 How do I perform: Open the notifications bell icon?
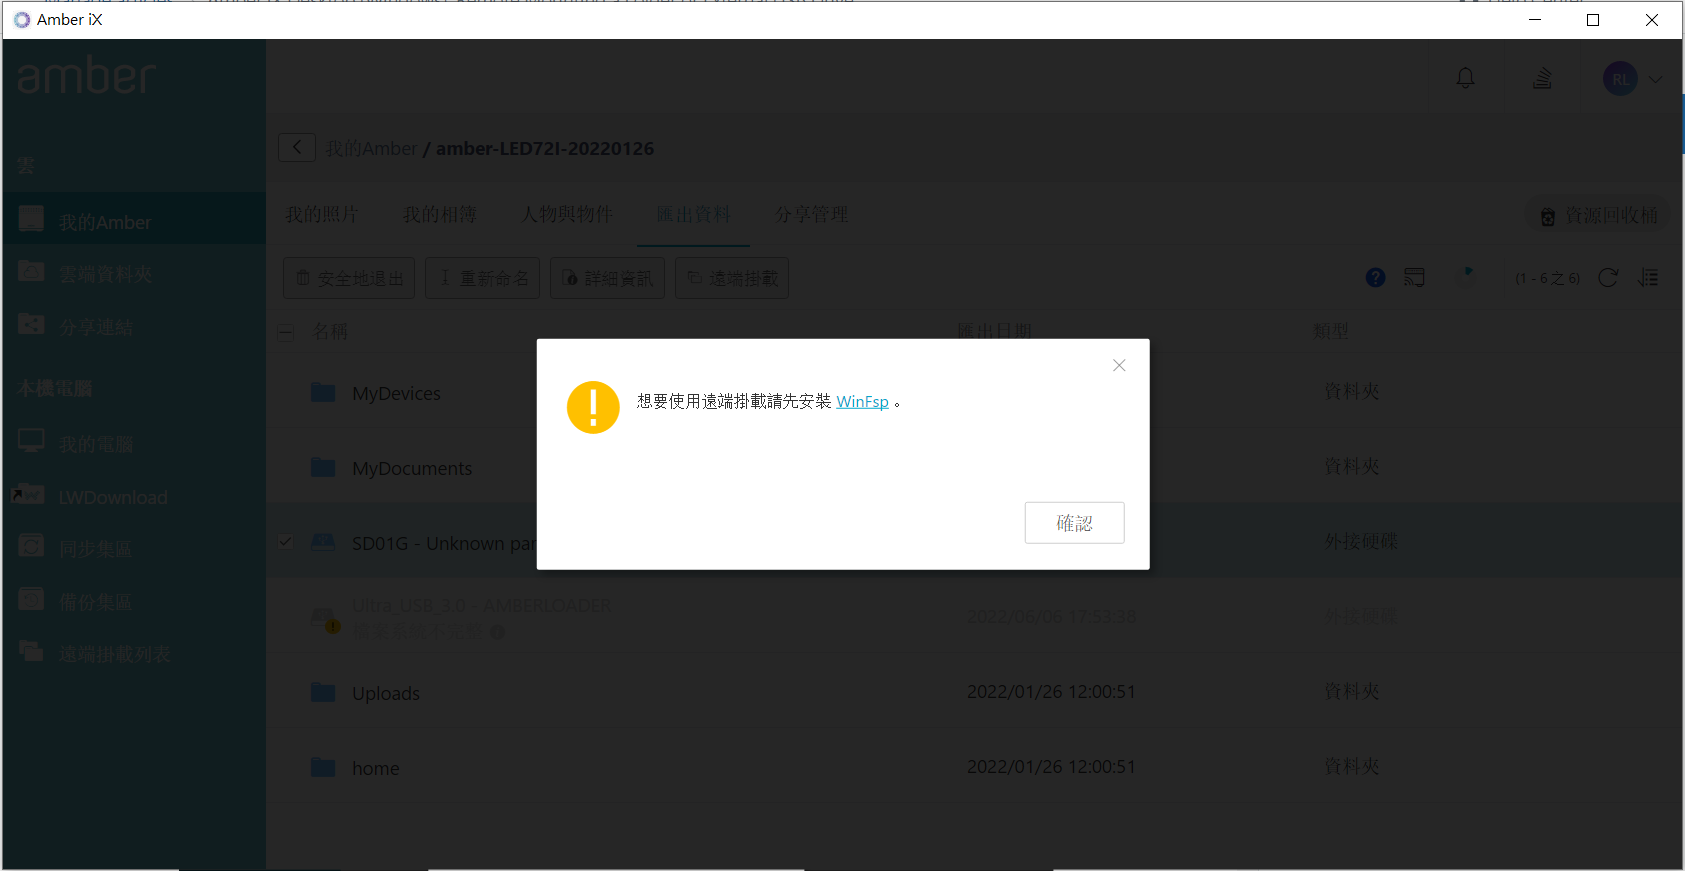click(x=1465, y=78)
